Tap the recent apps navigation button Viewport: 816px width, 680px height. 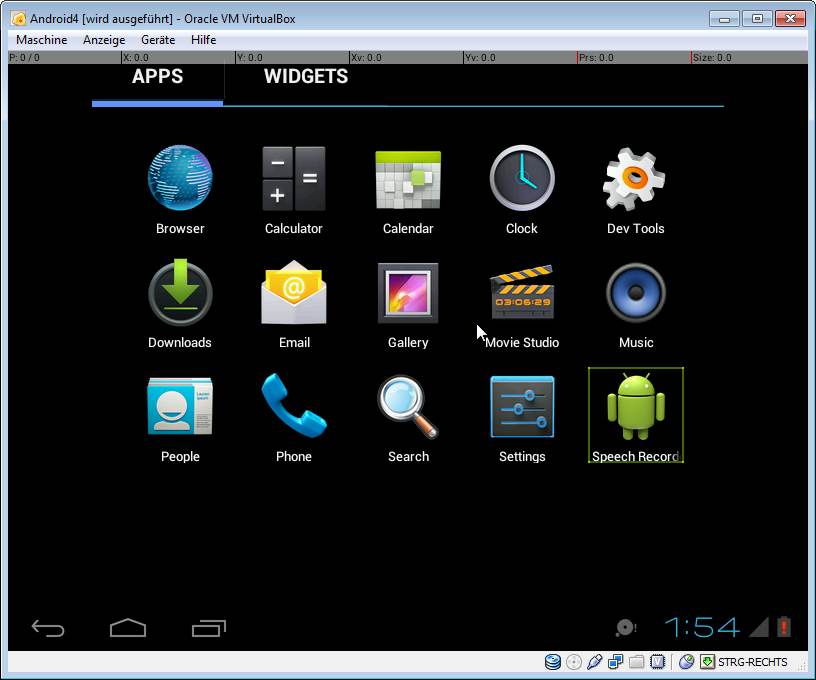tap(209, 628)
